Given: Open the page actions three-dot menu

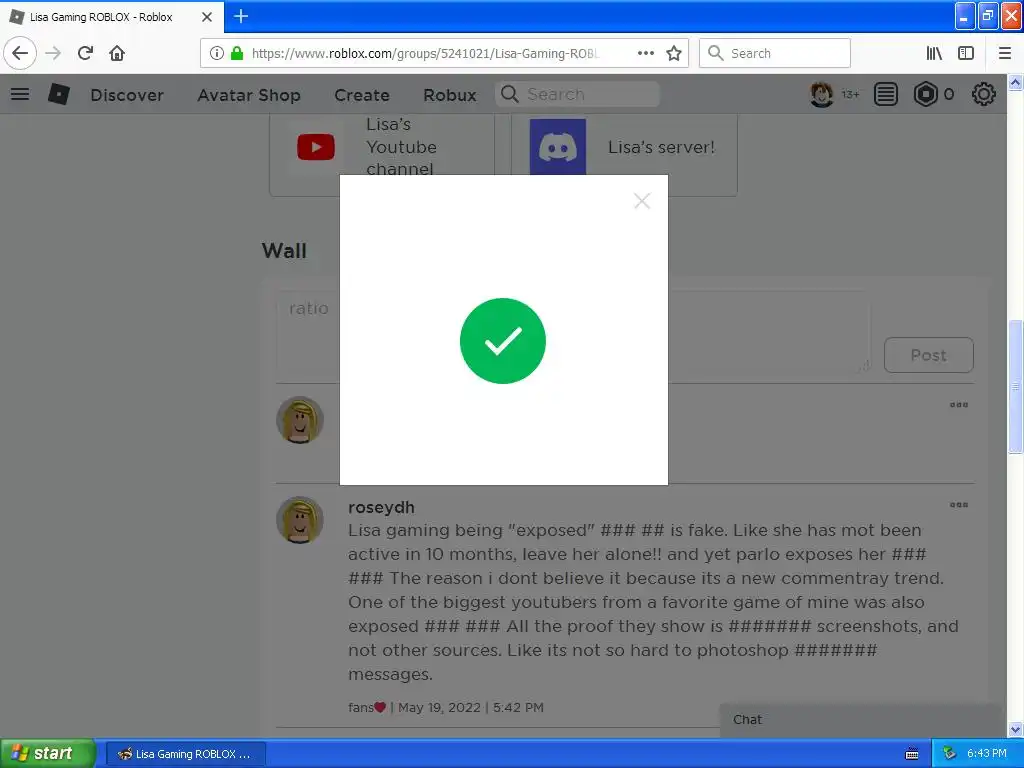Looking at the screenshot, I should click(646, 53).
